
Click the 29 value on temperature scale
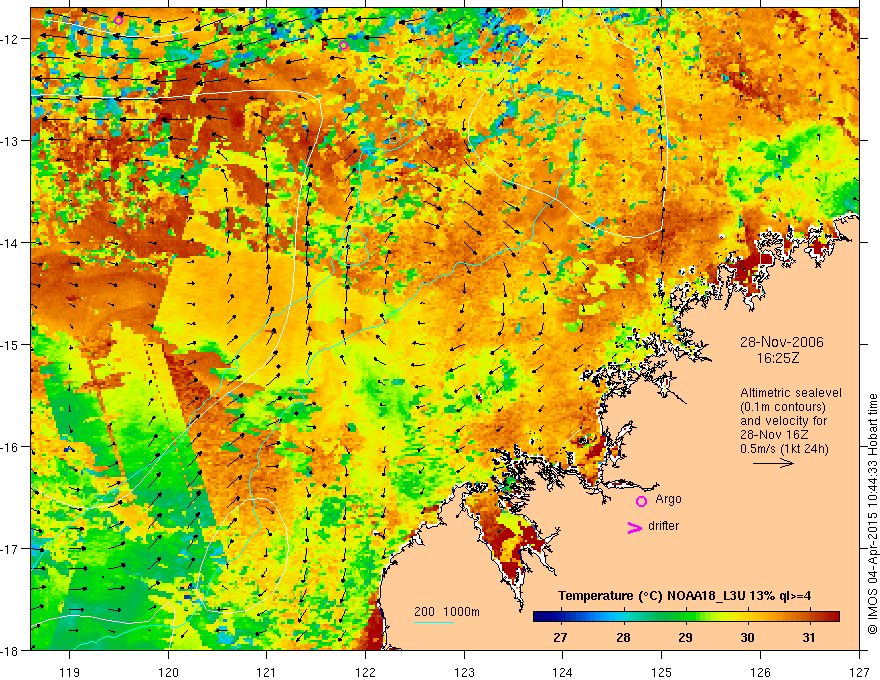click(685, 637)
